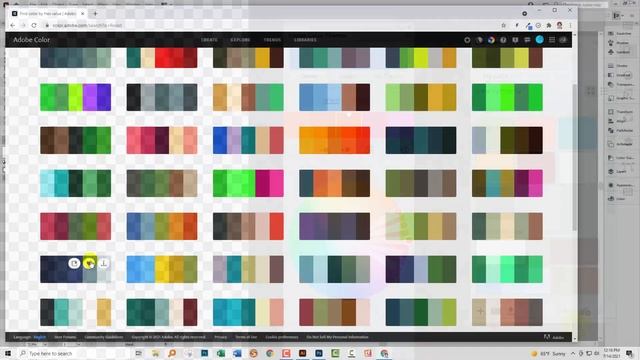Go back using the browser back arrow
Viewport: 640px width, 360px height.
pos(13,25)
